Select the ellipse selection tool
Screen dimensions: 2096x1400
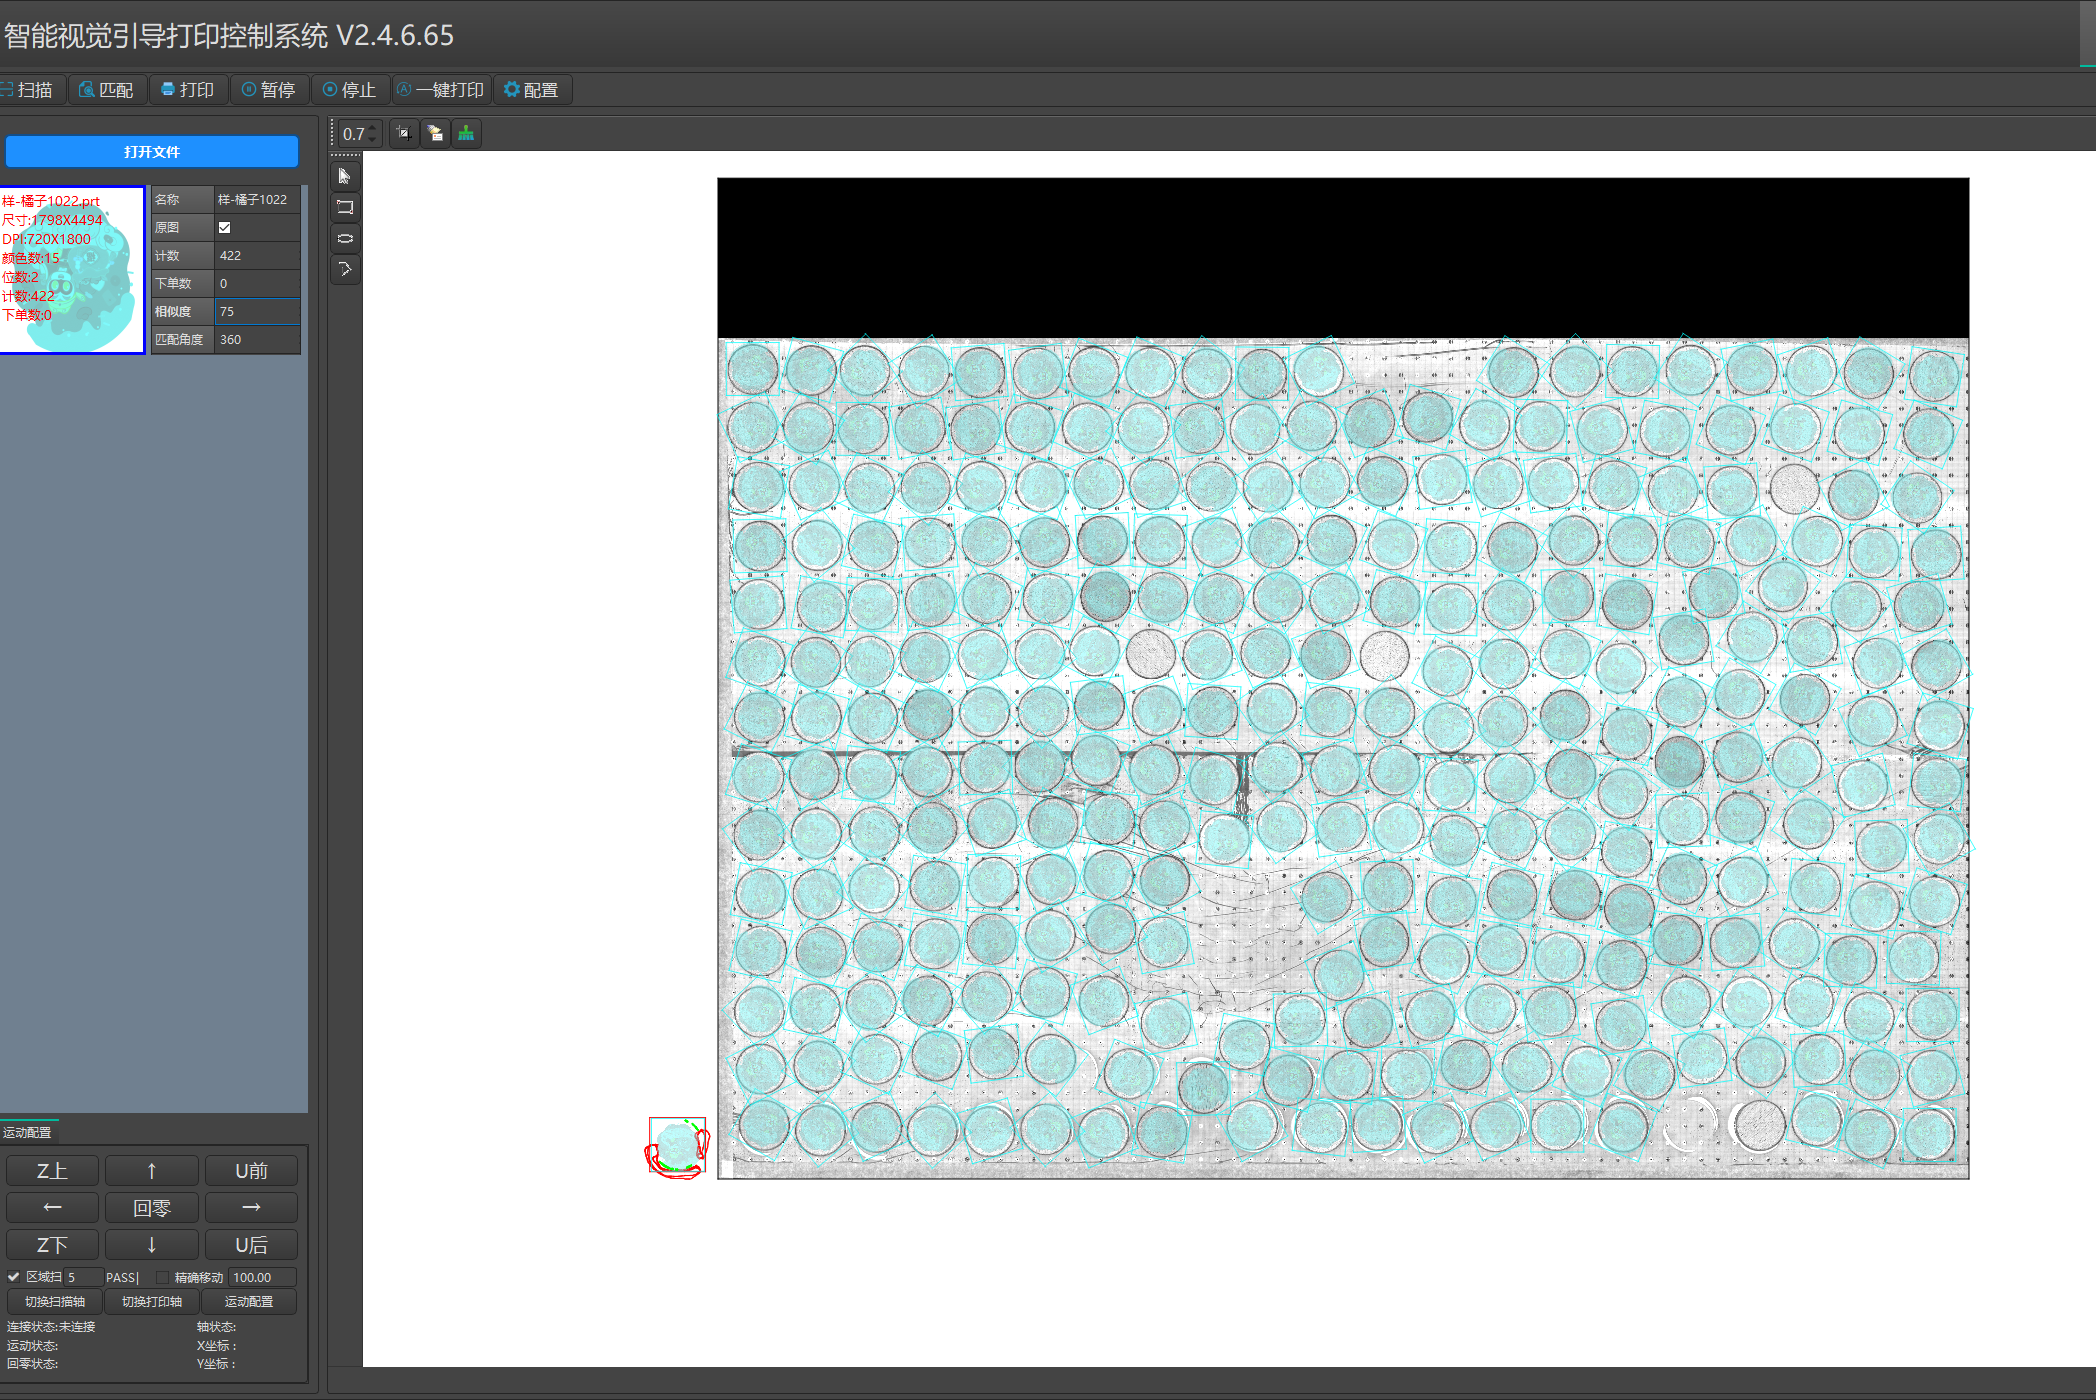(x=345, y=238)
